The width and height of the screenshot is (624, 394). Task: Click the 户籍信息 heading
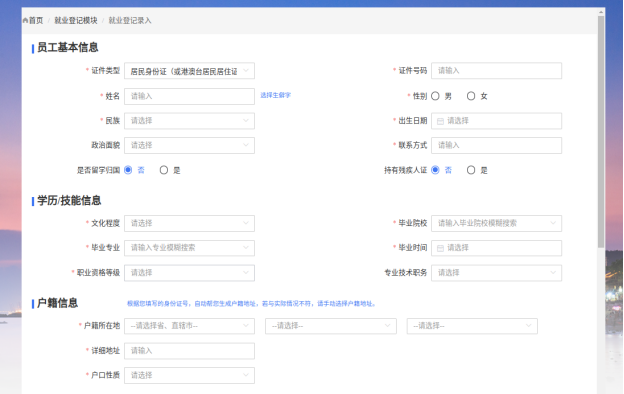tap(57, 303)
